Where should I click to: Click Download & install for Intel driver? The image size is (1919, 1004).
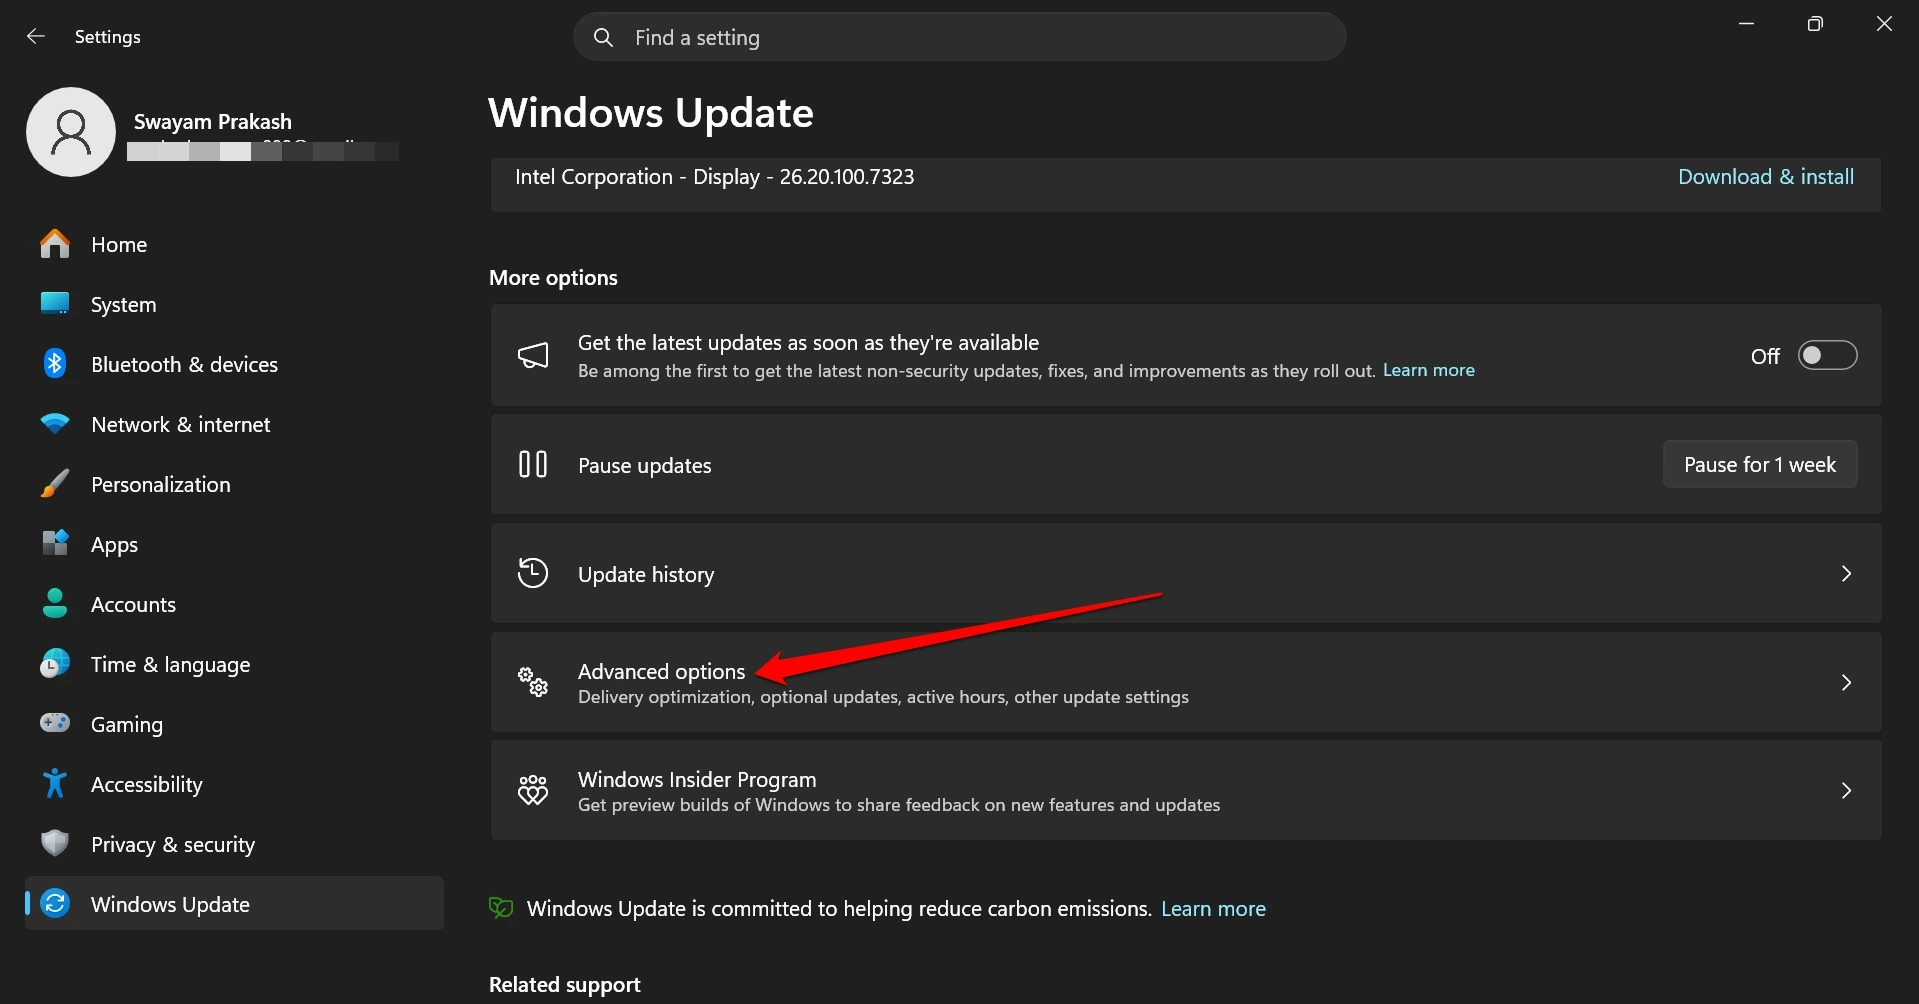click(x=1764, y=176)
